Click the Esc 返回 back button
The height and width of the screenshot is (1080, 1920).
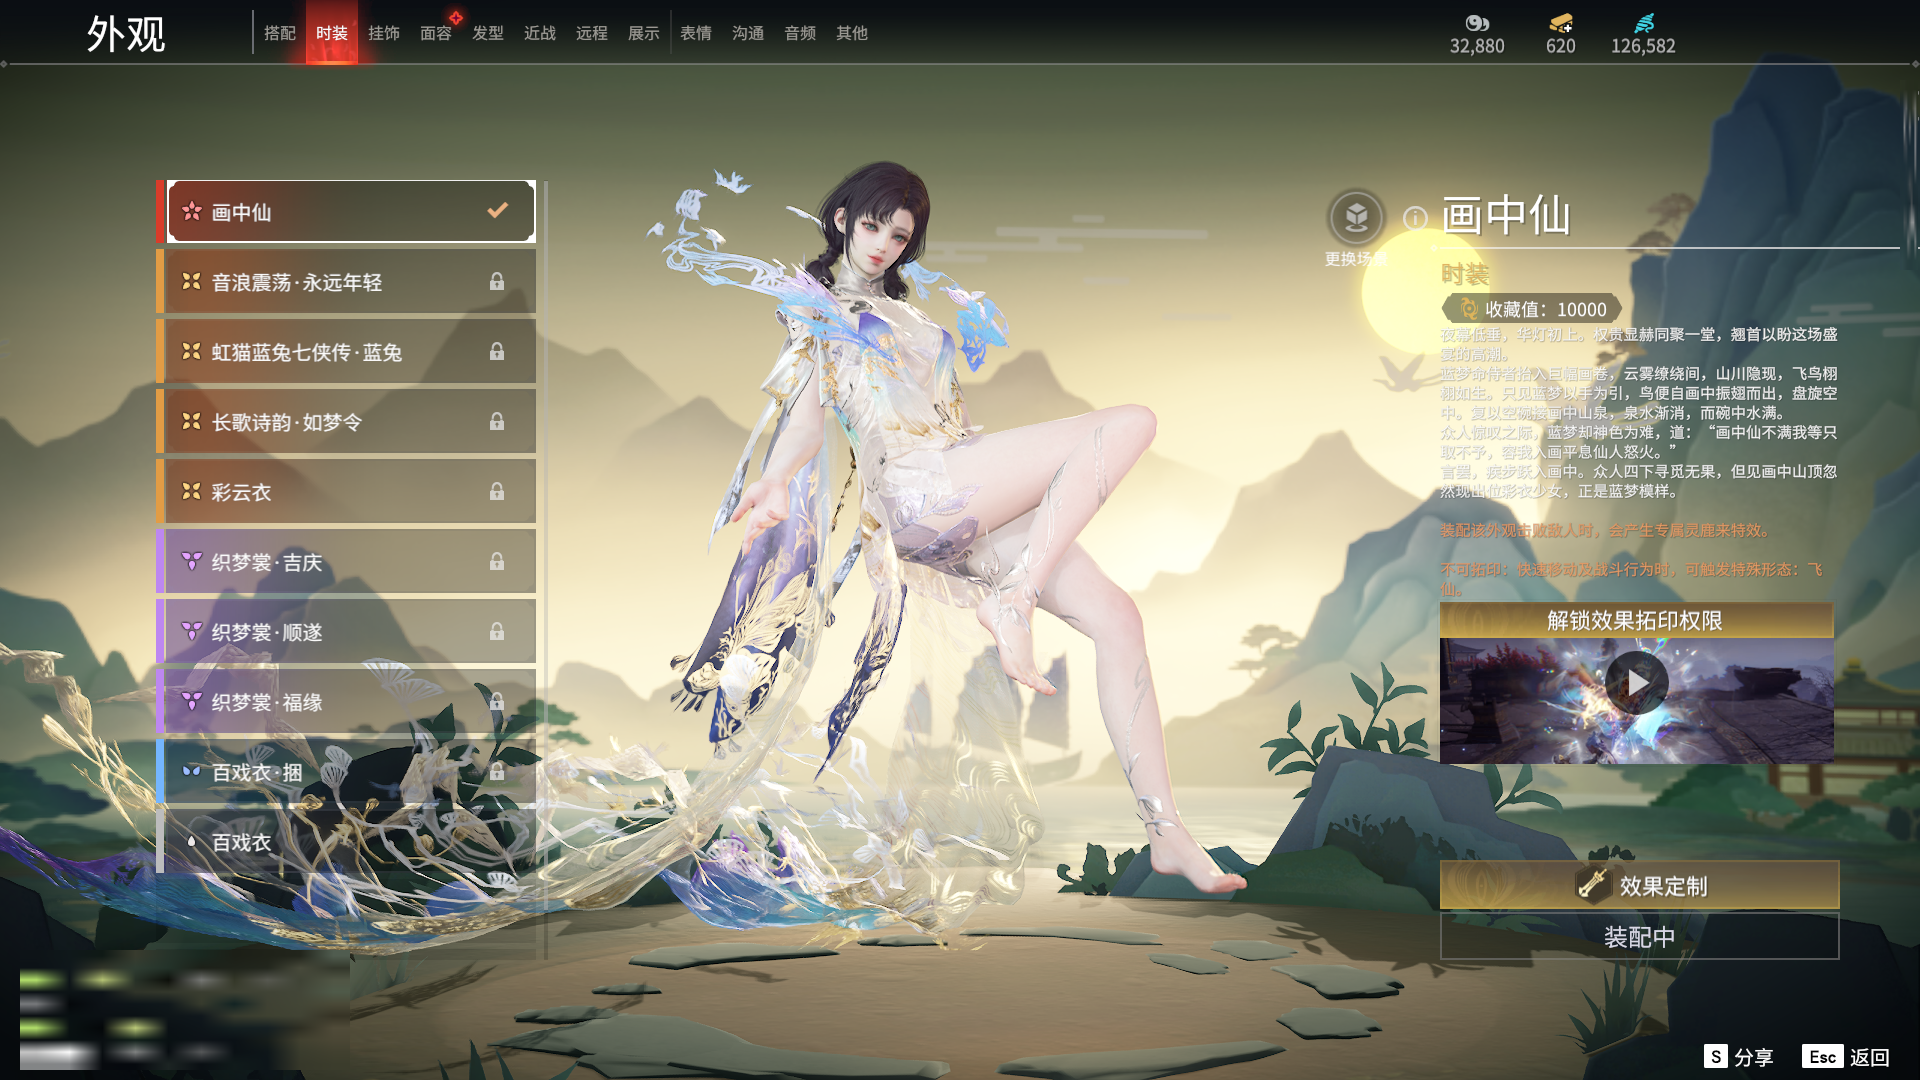tap(1846, 1057)
